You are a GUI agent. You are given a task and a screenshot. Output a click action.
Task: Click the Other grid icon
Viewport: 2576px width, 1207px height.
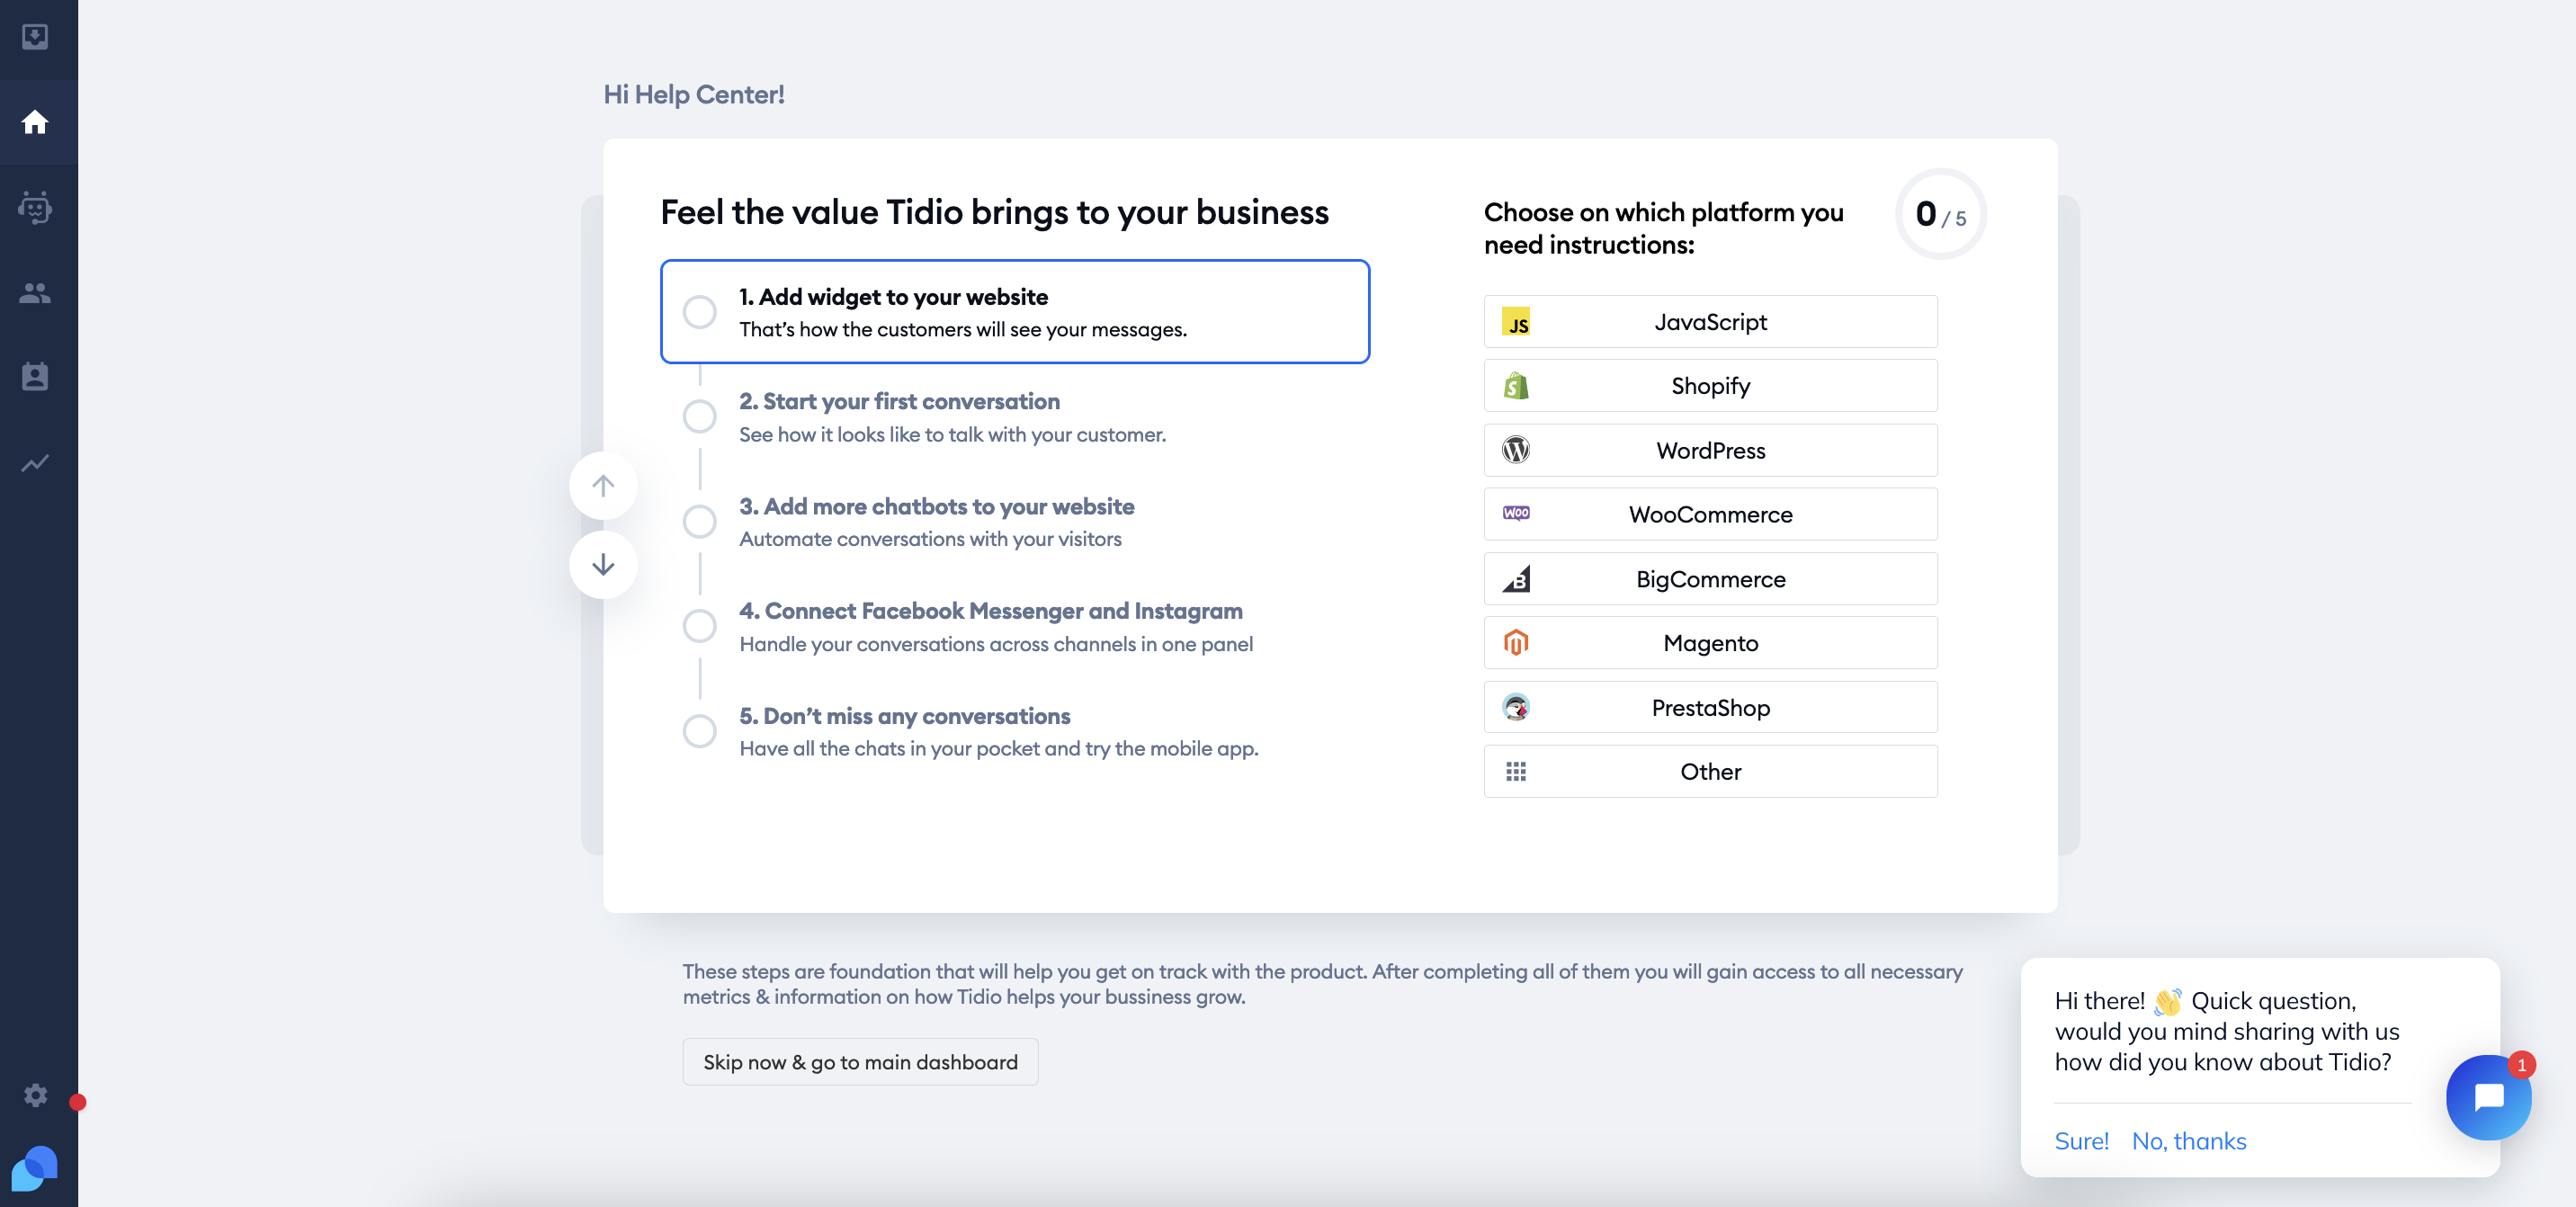click(x=1516, y=772)
